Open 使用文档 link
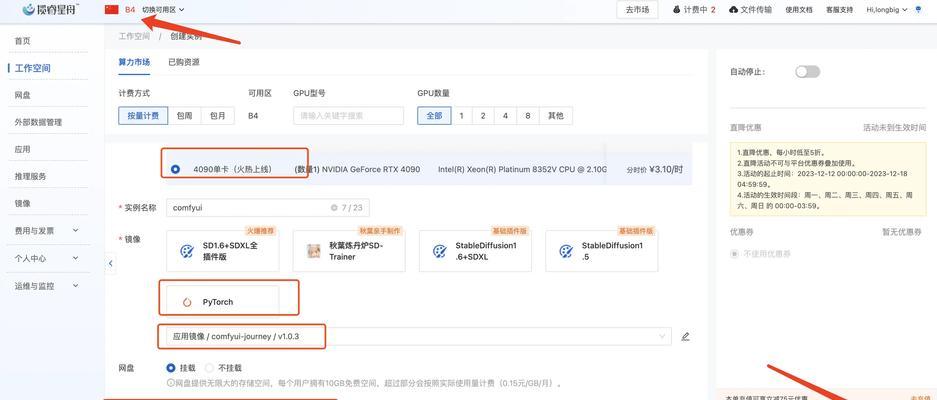This screenshot has height=400, width=937. pos(799,10)
